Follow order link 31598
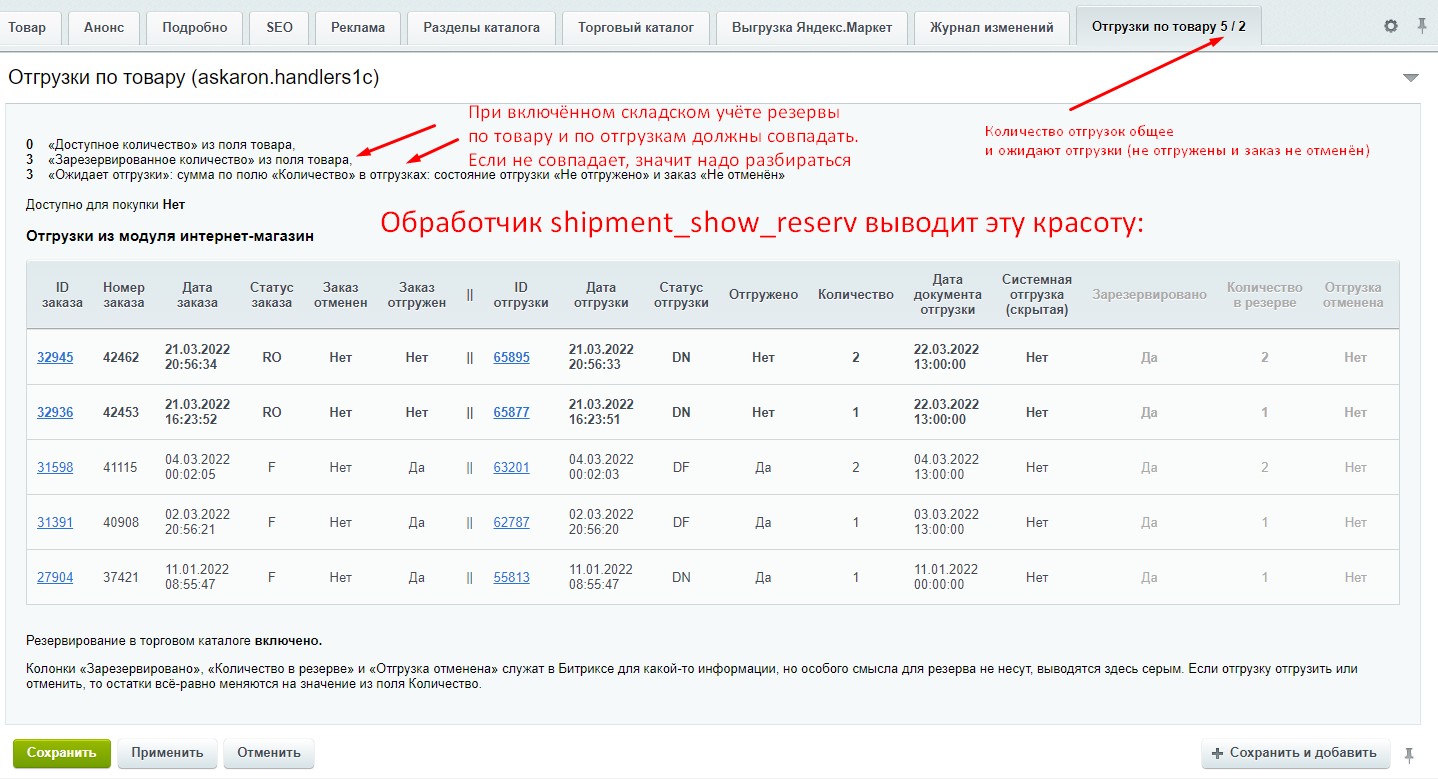Screen dimensions: 1438x779 pos(55,467)
